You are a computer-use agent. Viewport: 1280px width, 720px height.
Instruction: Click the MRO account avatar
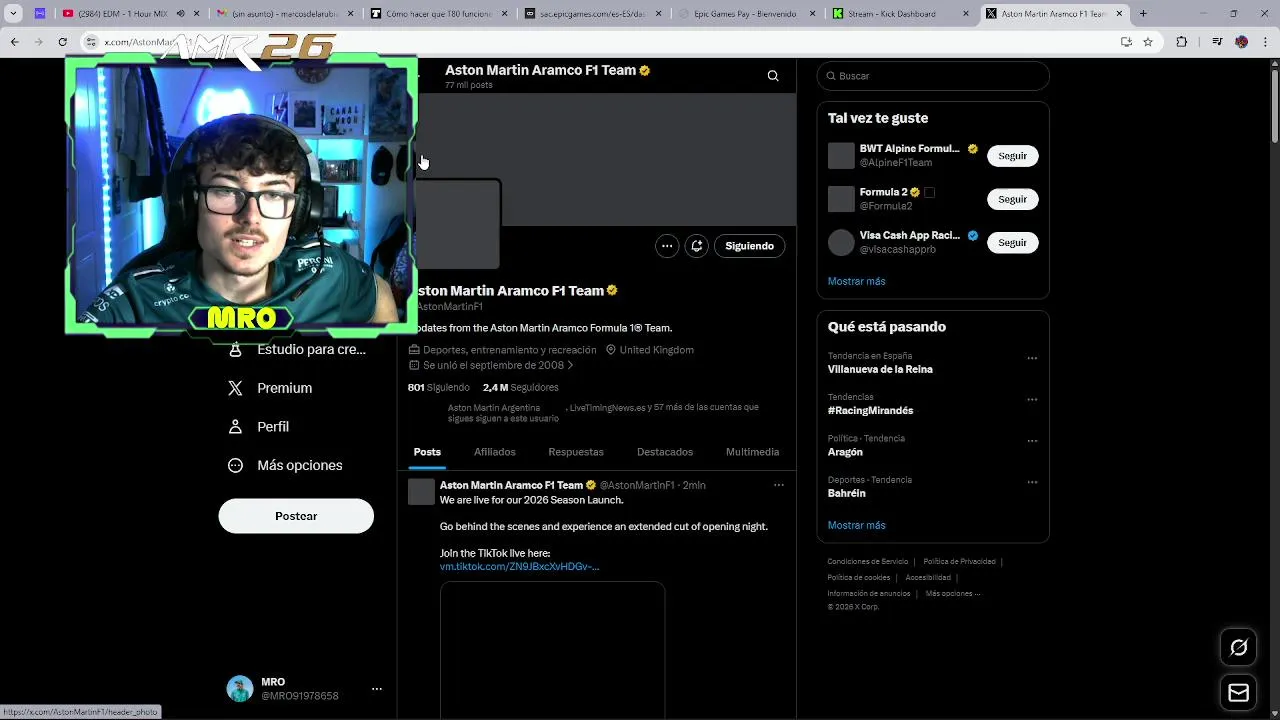coord(240,689)
